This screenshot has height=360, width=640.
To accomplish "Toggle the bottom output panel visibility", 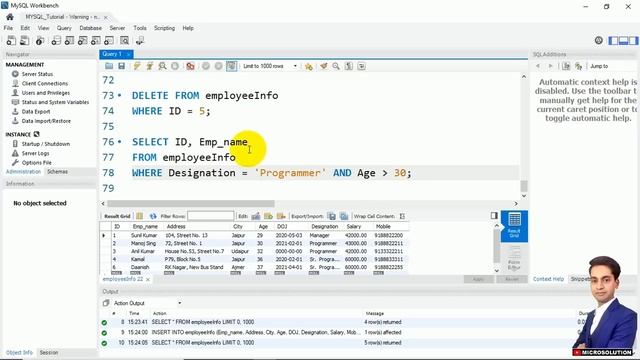I will 623,40.
